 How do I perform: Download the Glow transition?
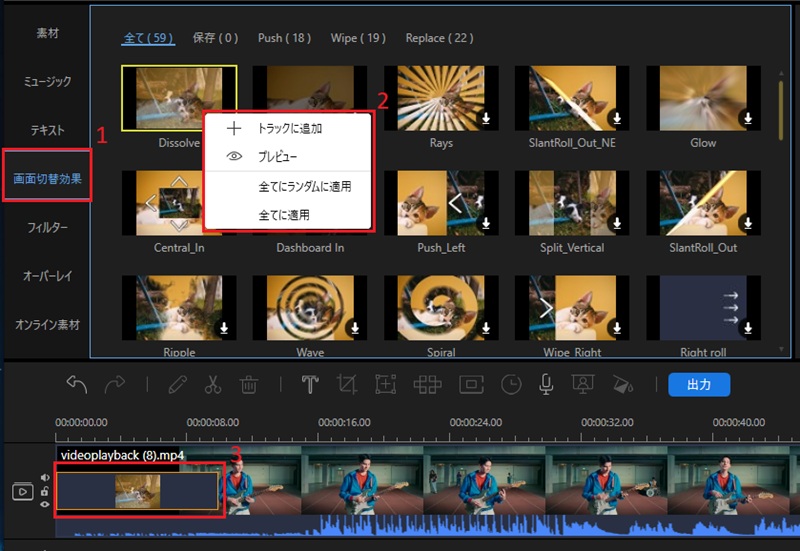point(748,118)
